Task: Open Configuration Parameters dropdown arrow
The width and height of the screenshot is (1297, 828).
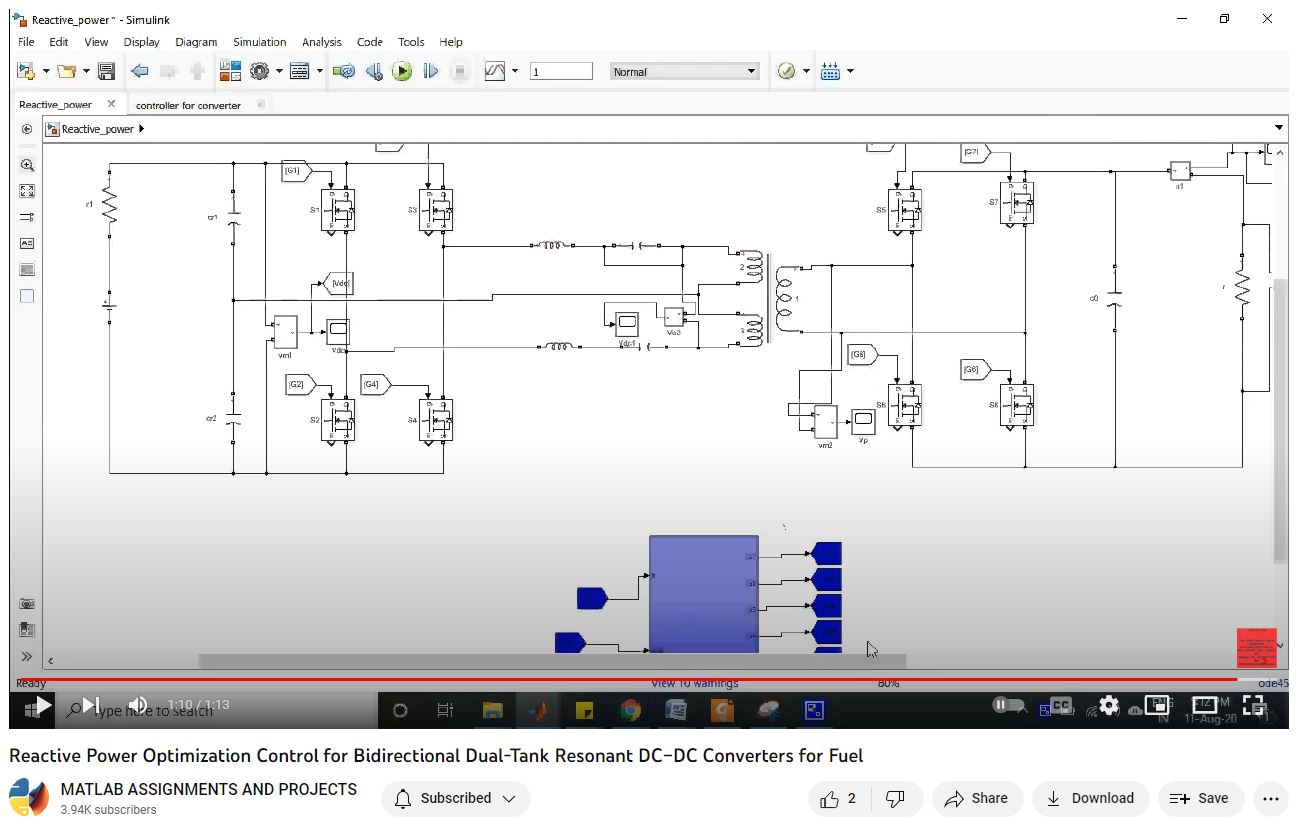Action: coord(278,71)
